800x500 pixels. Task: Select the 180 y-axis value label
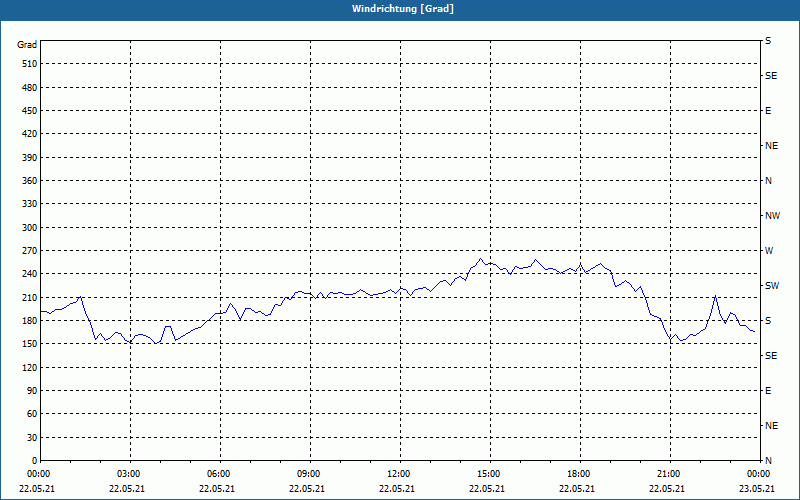[30, 321]
